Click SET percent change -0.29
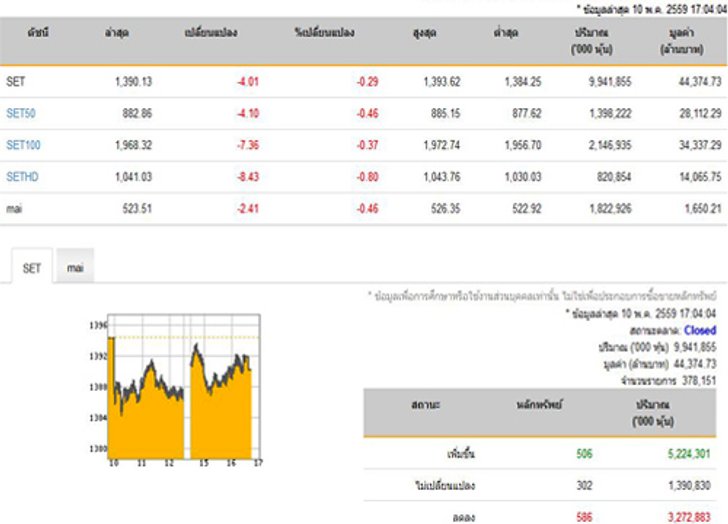This screenshot has height=524, width=728. point(367,82)
